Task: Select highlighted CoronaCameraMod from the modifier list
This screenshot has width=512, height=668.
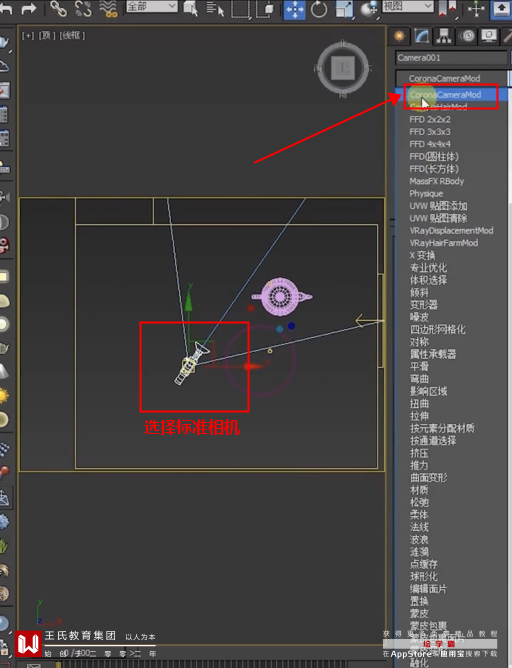Action: tap(451, 95)
